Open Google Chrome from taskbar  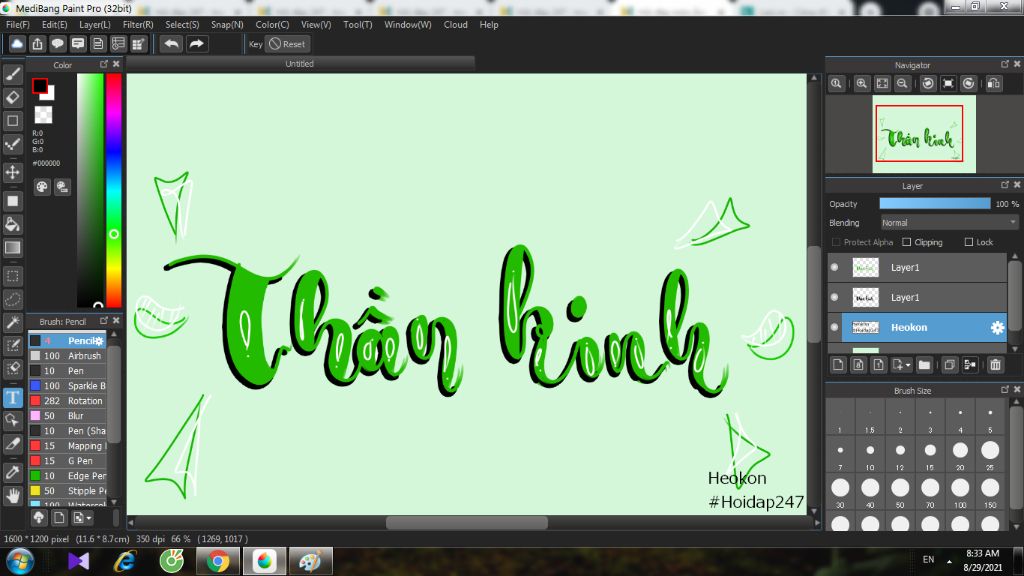[218, 562]
